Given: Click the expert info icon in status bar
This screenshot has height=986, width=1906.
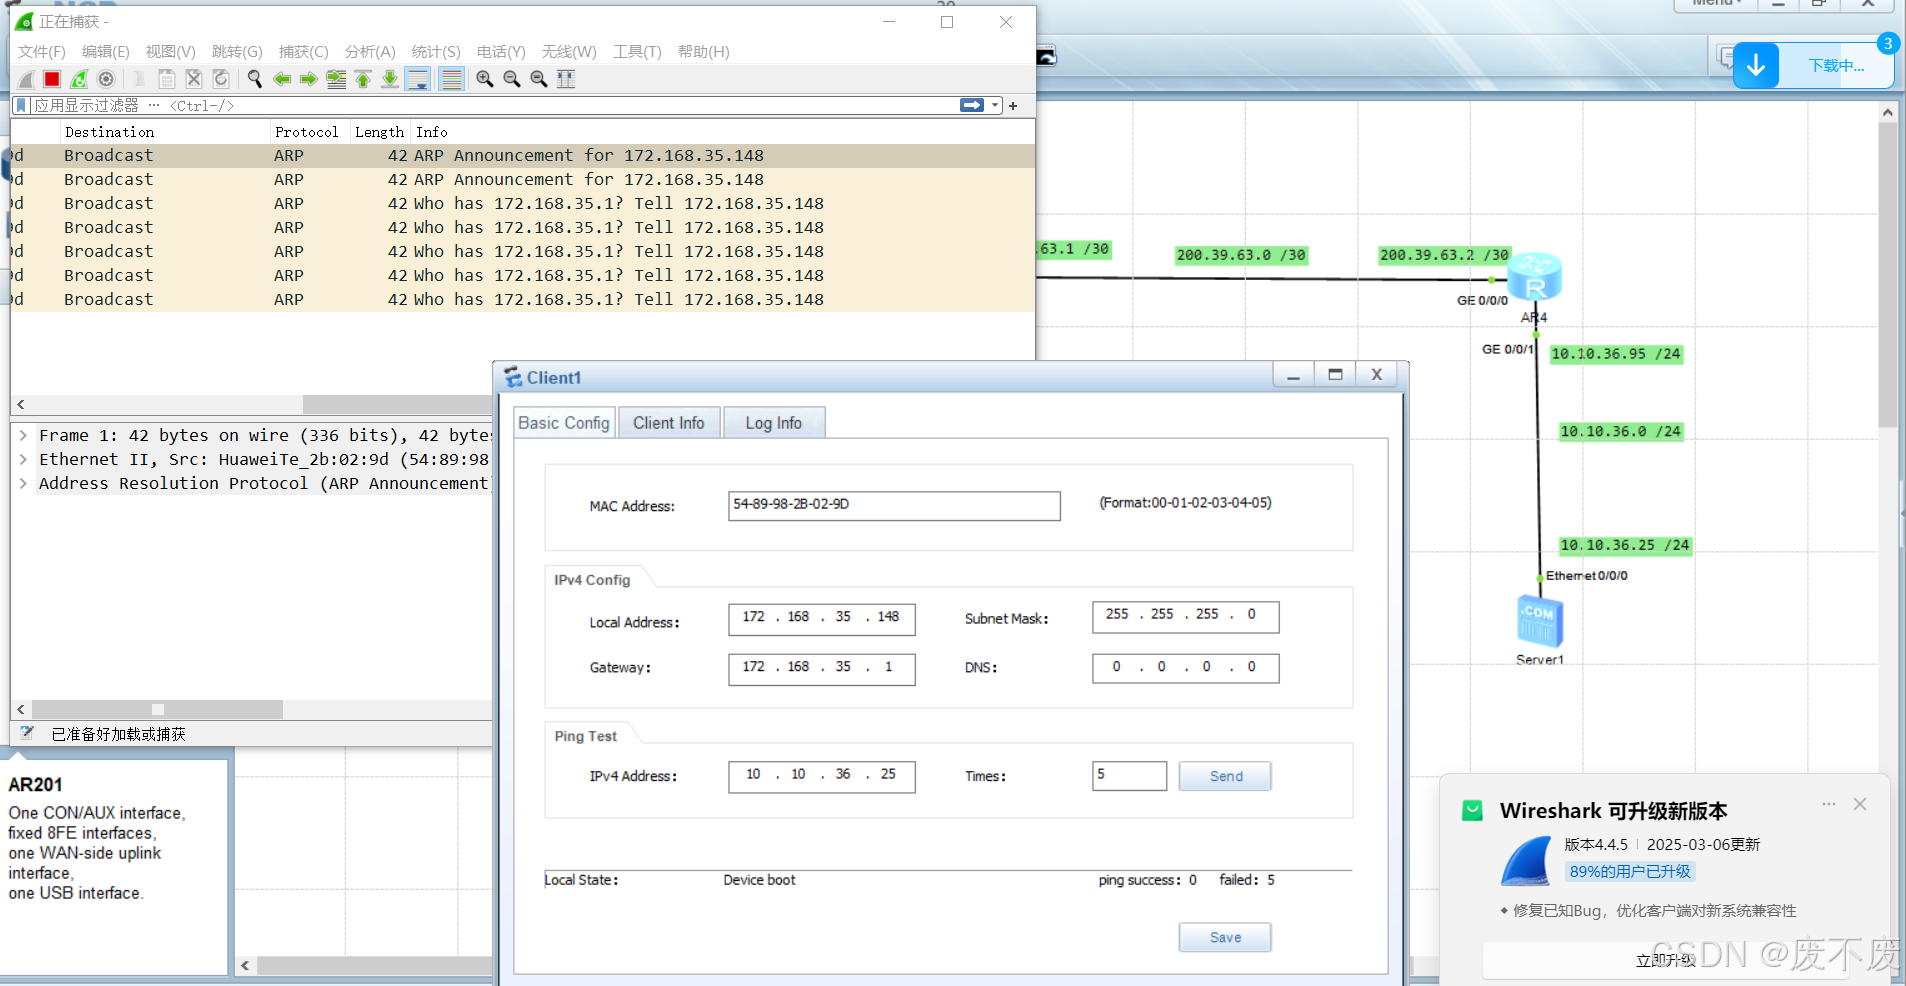Looking at the screenshot, I should pyautogui.click(x=27, y=733).
